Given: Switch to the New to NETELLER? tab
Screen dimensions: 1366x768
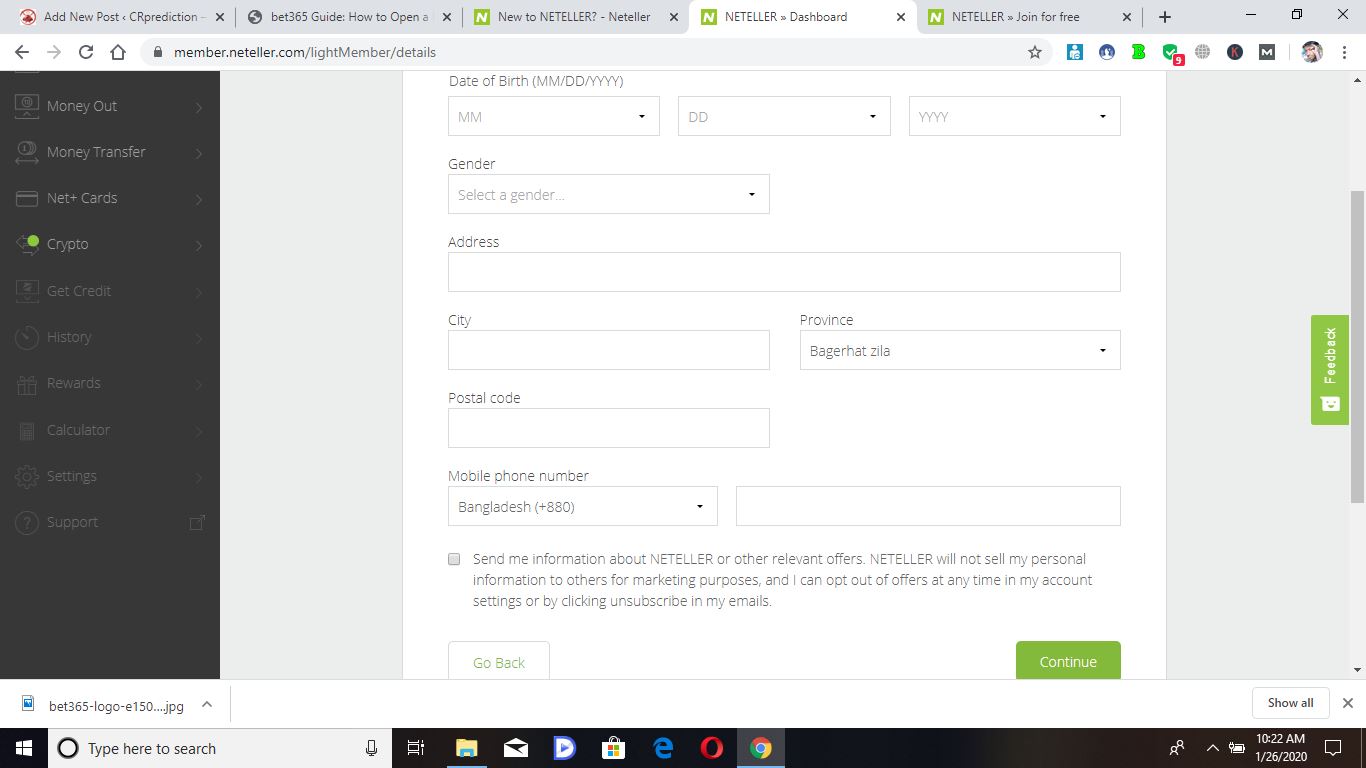Looking at the screenshot, I should (x=575, y=17).
